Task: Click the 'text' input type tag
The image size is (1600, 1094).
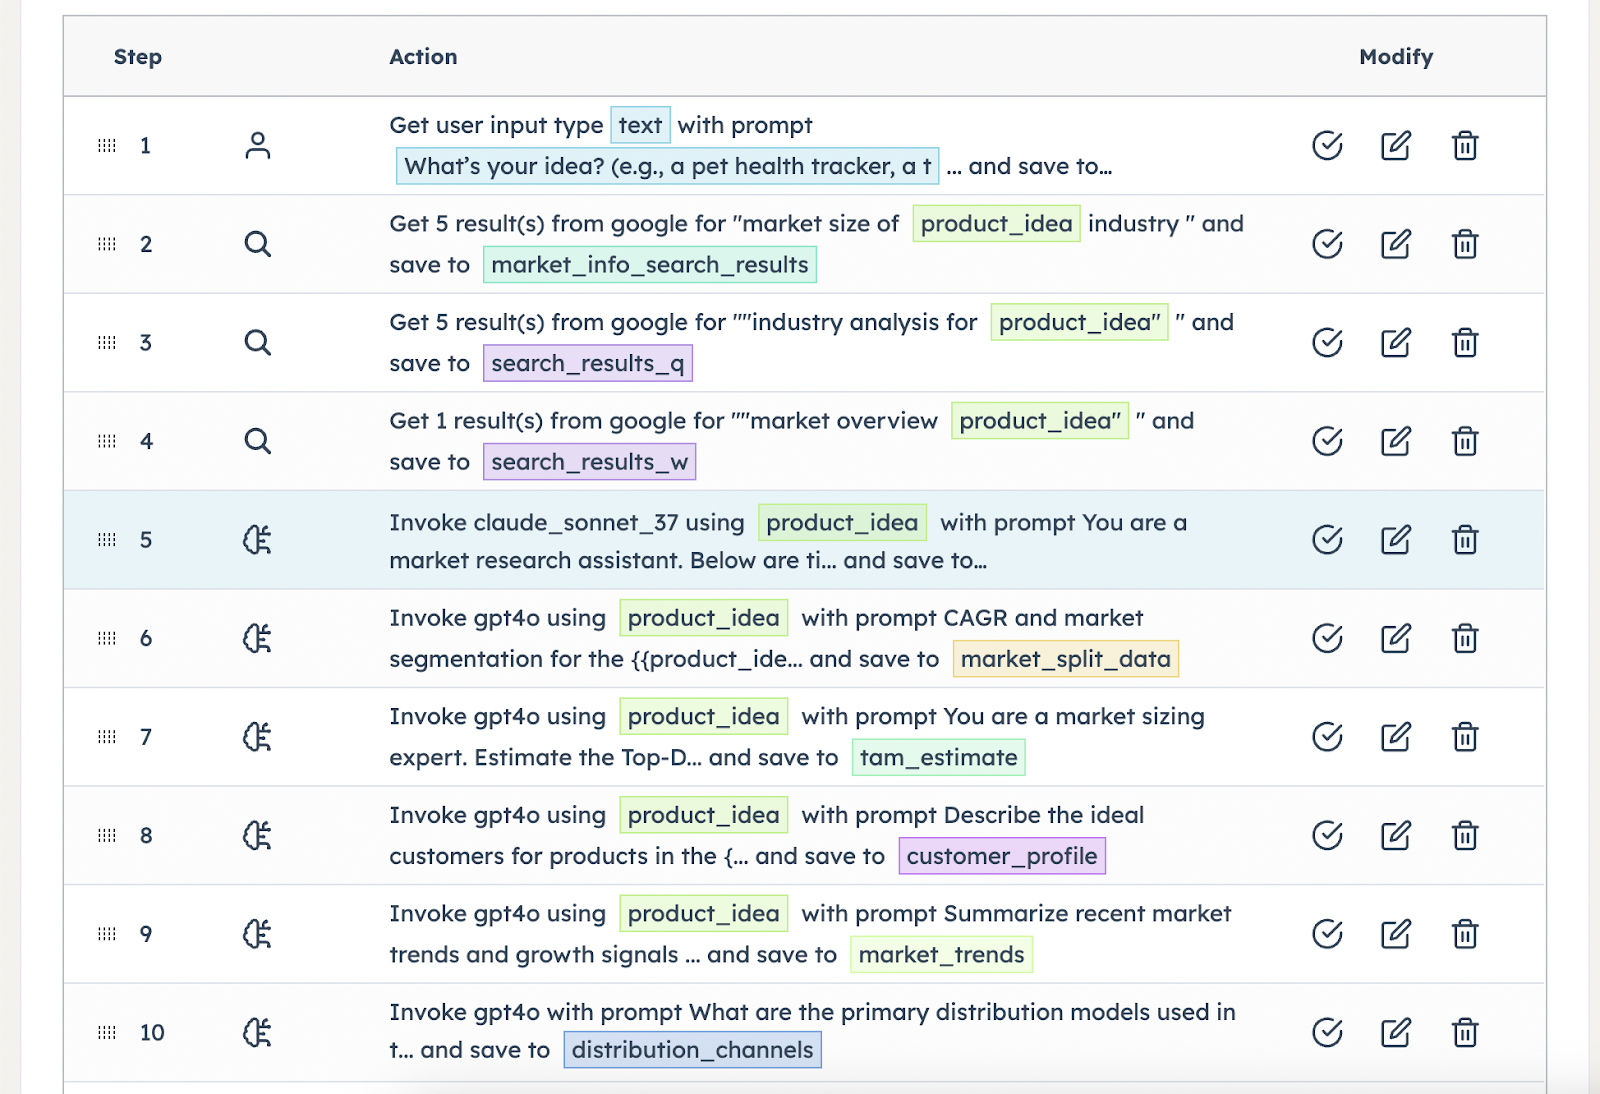Action: tap(640, 125)
